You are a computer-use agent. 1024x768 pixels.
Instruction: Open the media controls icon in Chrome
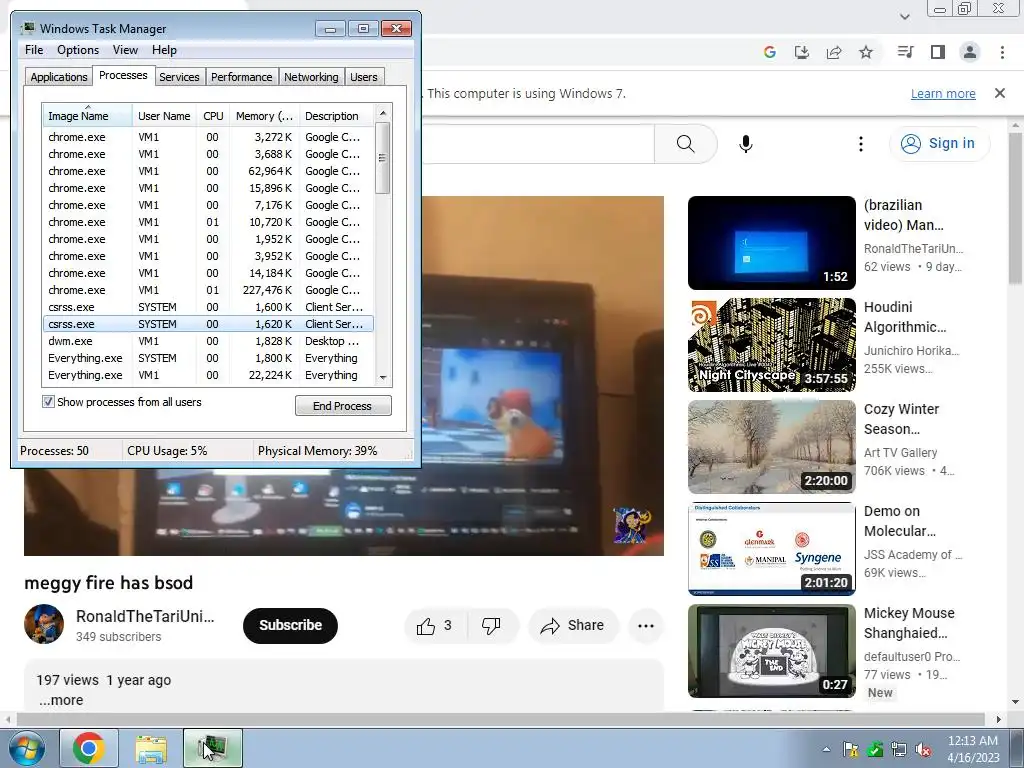pos(905,52)
